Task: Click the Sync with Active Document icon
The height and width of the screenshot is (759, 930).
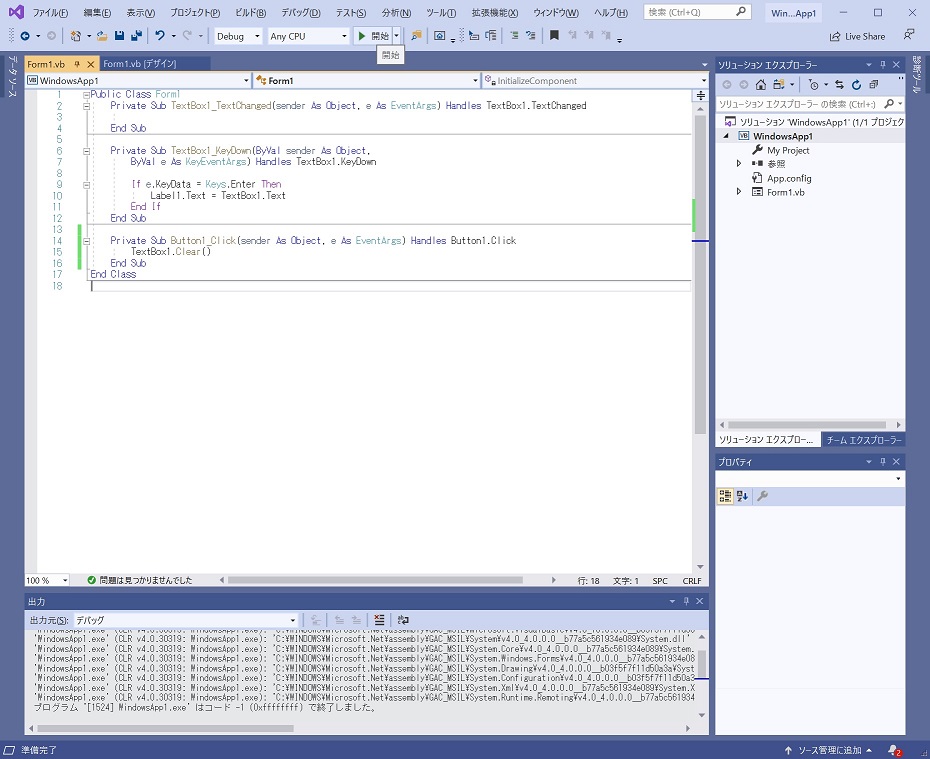Action: tap(839, 85)
